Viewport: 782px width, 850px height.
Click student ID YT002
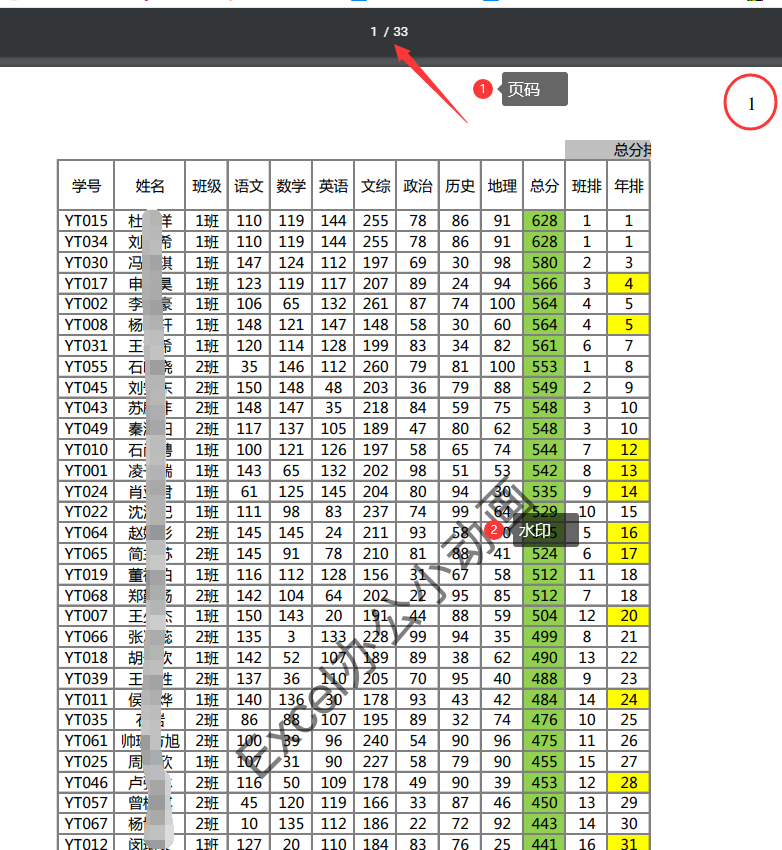(x=86, y=304)
